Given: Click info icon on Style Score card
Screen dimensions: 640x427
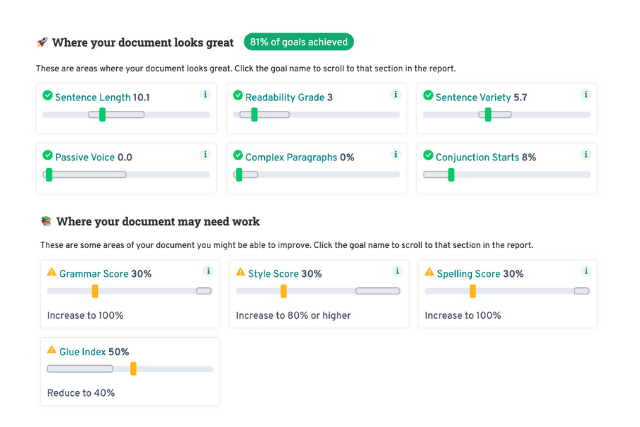Looking at the screenshot, I should [x=397, y=271].
